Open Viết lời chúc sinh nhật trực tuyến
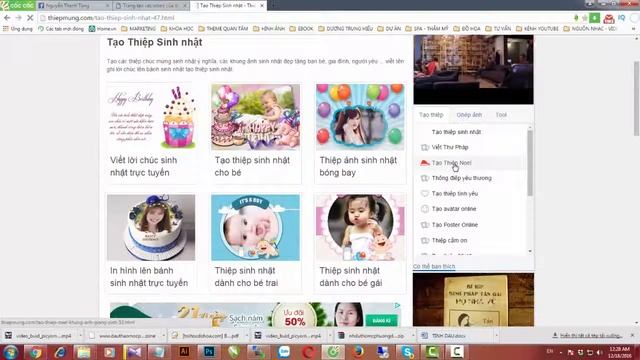This screenshot has height=360, width=640. [x=144, y=167]
